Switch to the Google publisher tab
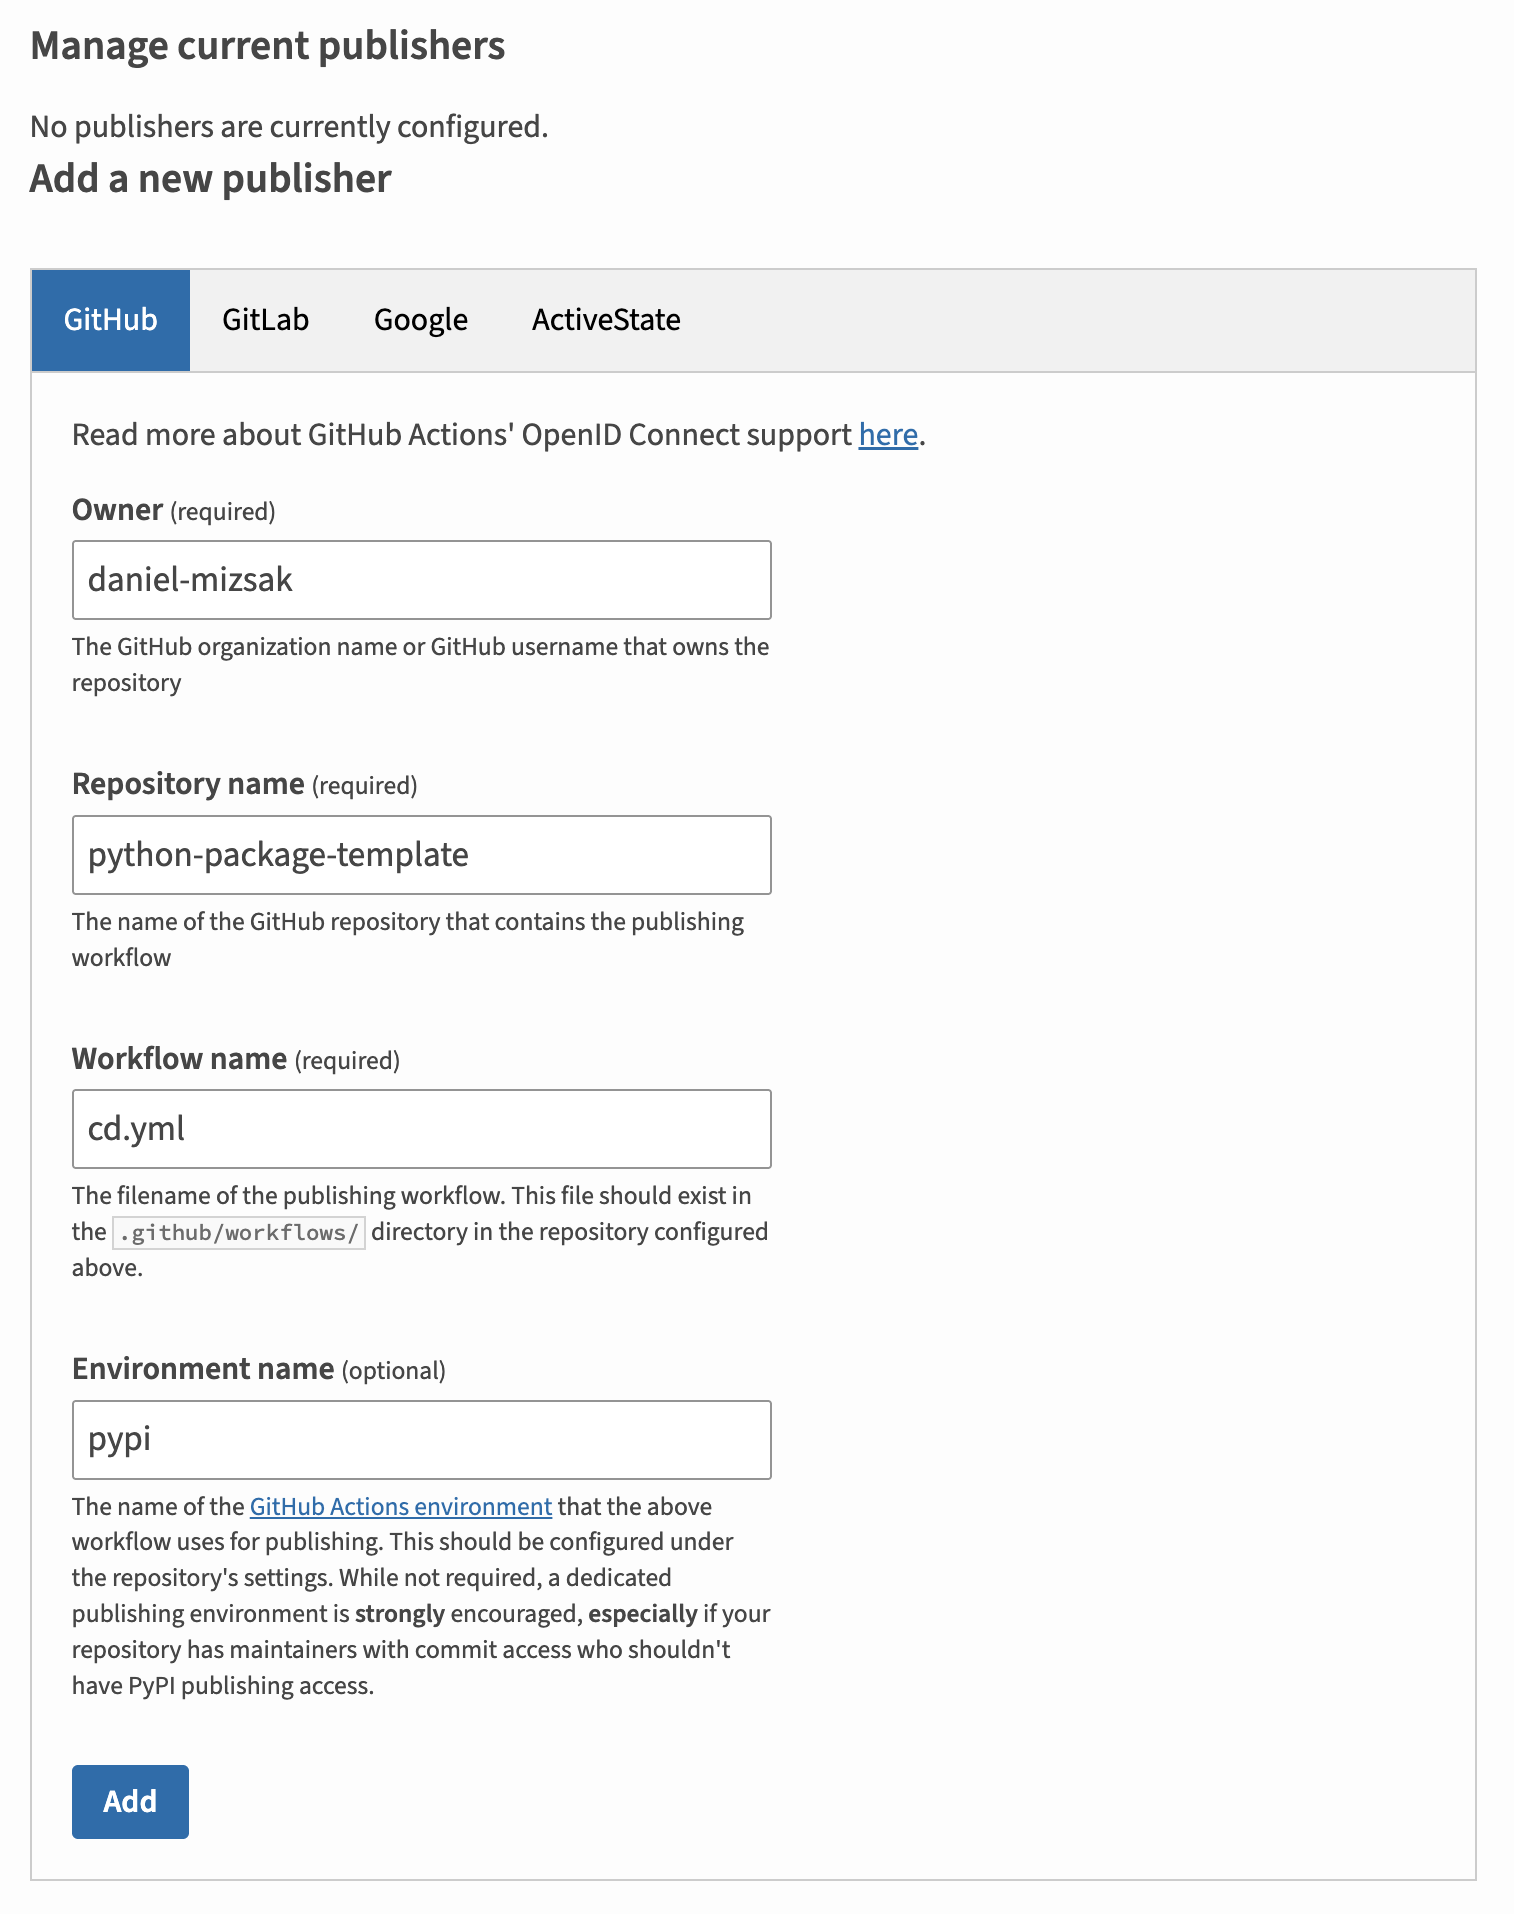Viewport: 1514px width, 1914px height. click(x=420, y=319)
